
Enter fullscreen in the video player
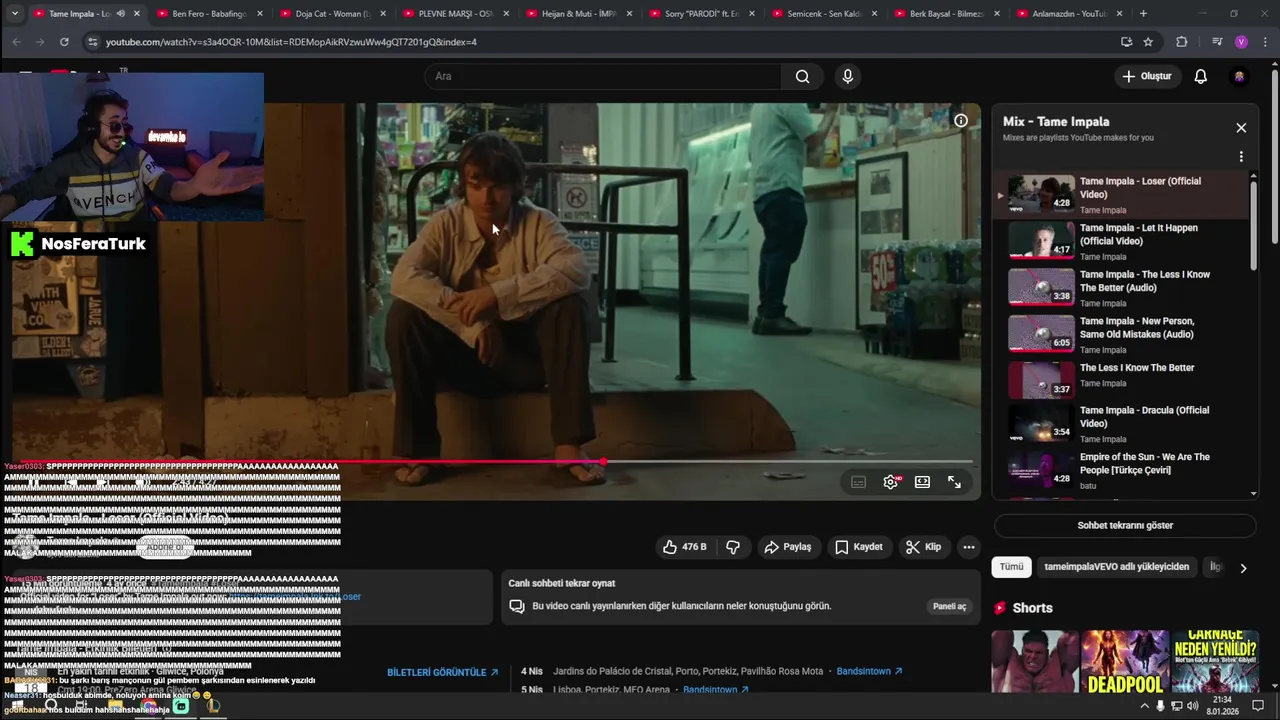[954, 482]
